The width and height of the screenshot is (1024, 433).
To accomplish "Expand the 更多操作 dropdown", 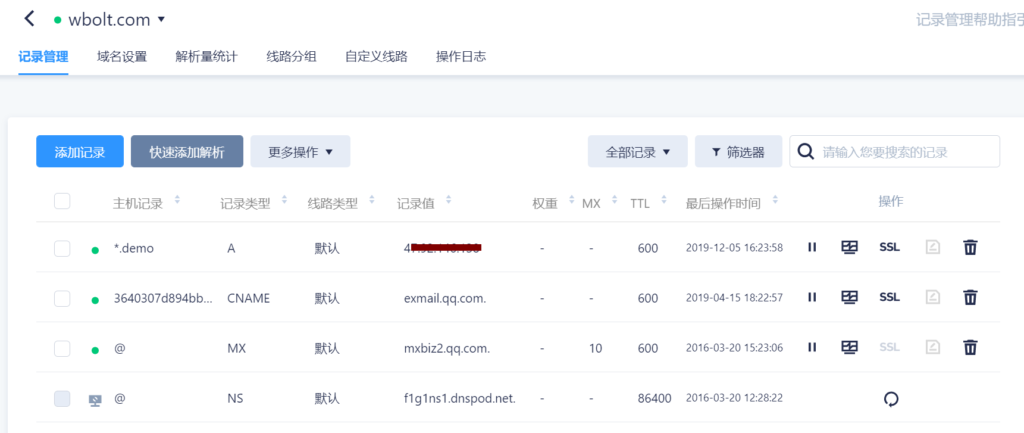I will [300, 152].
